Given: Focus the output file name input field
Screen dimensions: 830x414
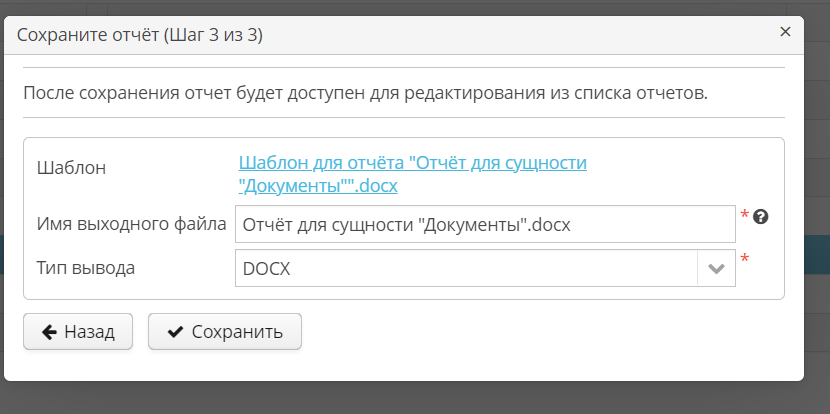Looking at the screenshot, I should tap(485, 225).
